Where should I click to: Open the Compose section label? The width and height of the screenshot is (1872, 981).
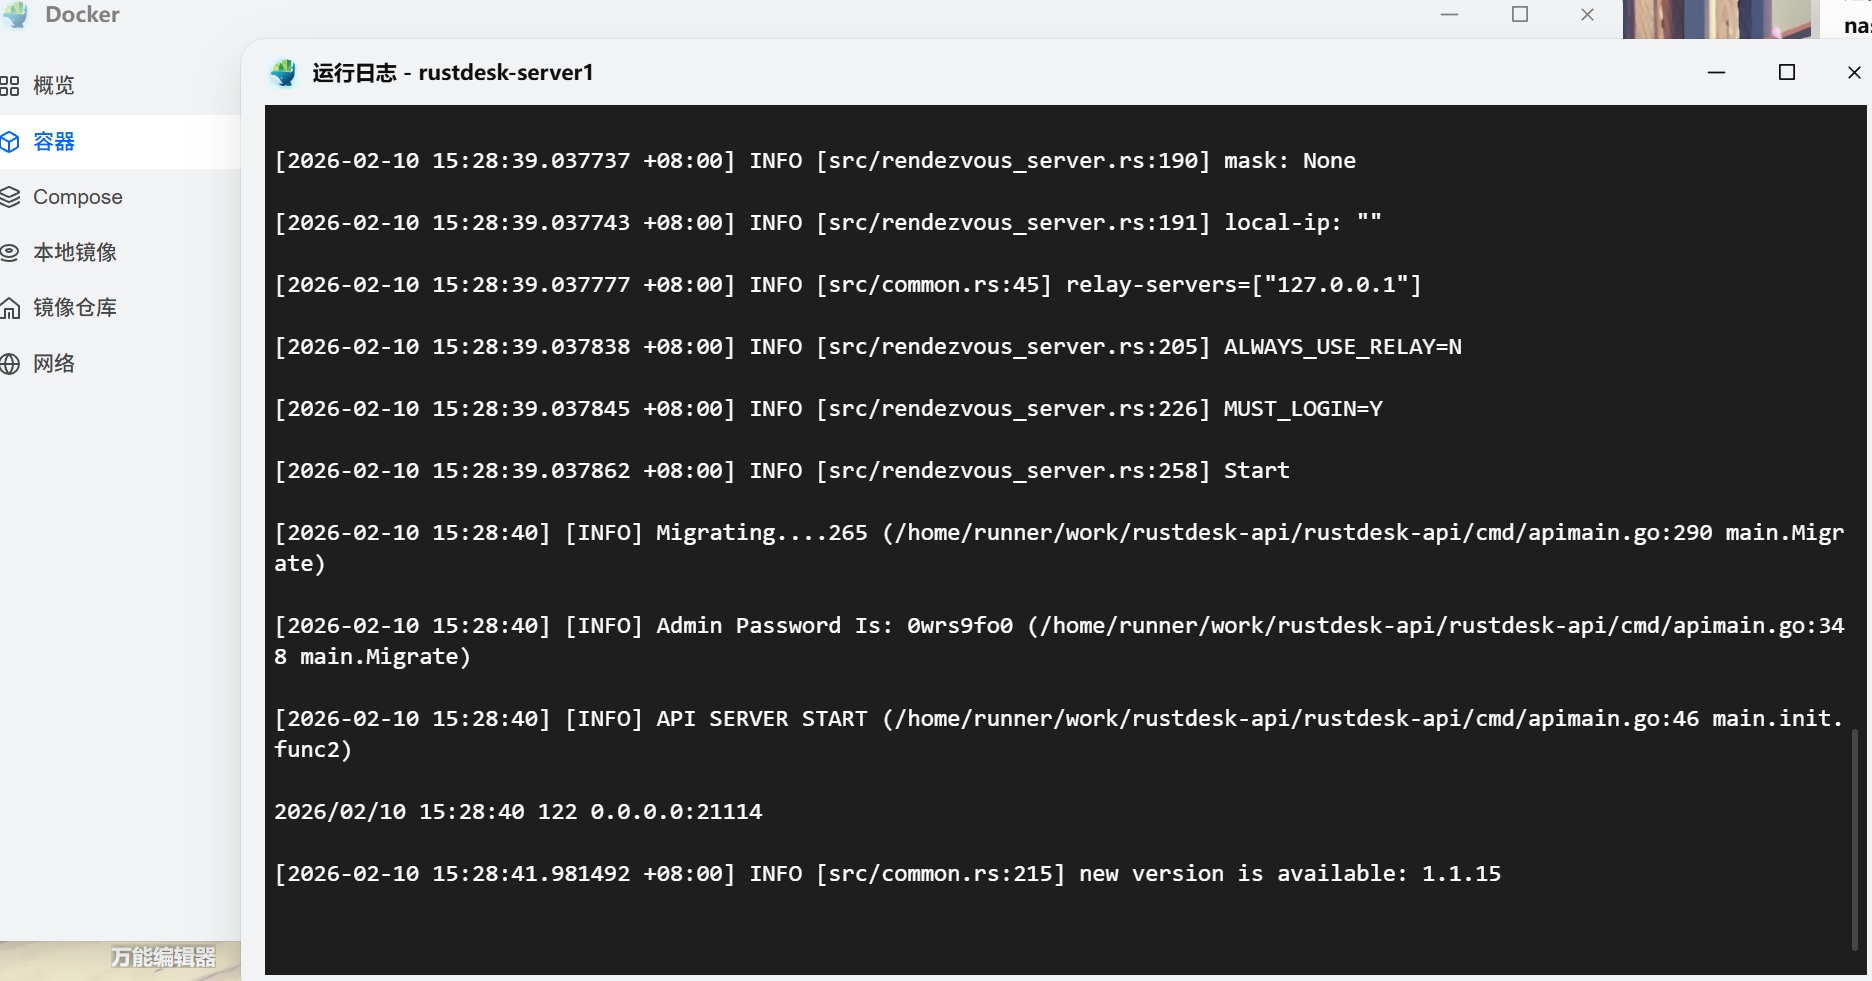coord(78,197)
